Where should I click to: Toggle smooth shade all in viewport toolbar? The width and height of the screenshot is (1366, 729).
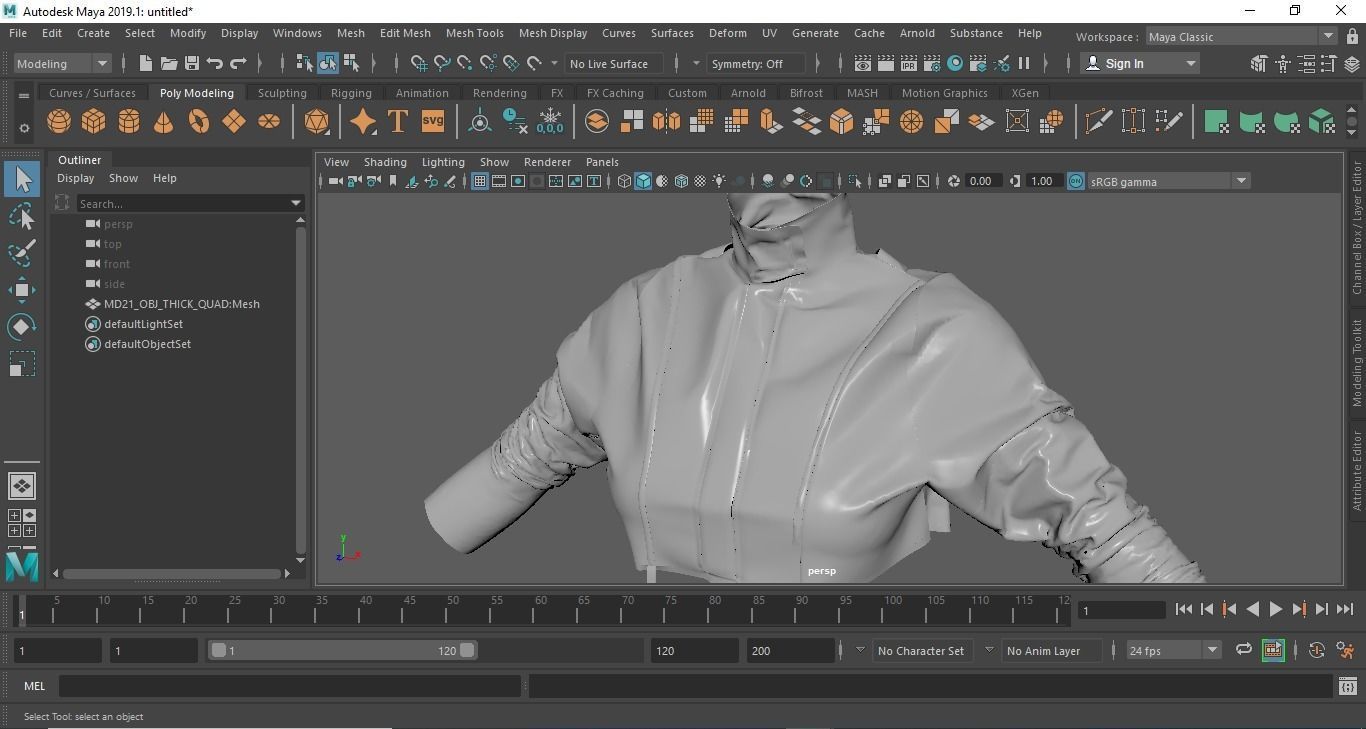click(643, 181)
